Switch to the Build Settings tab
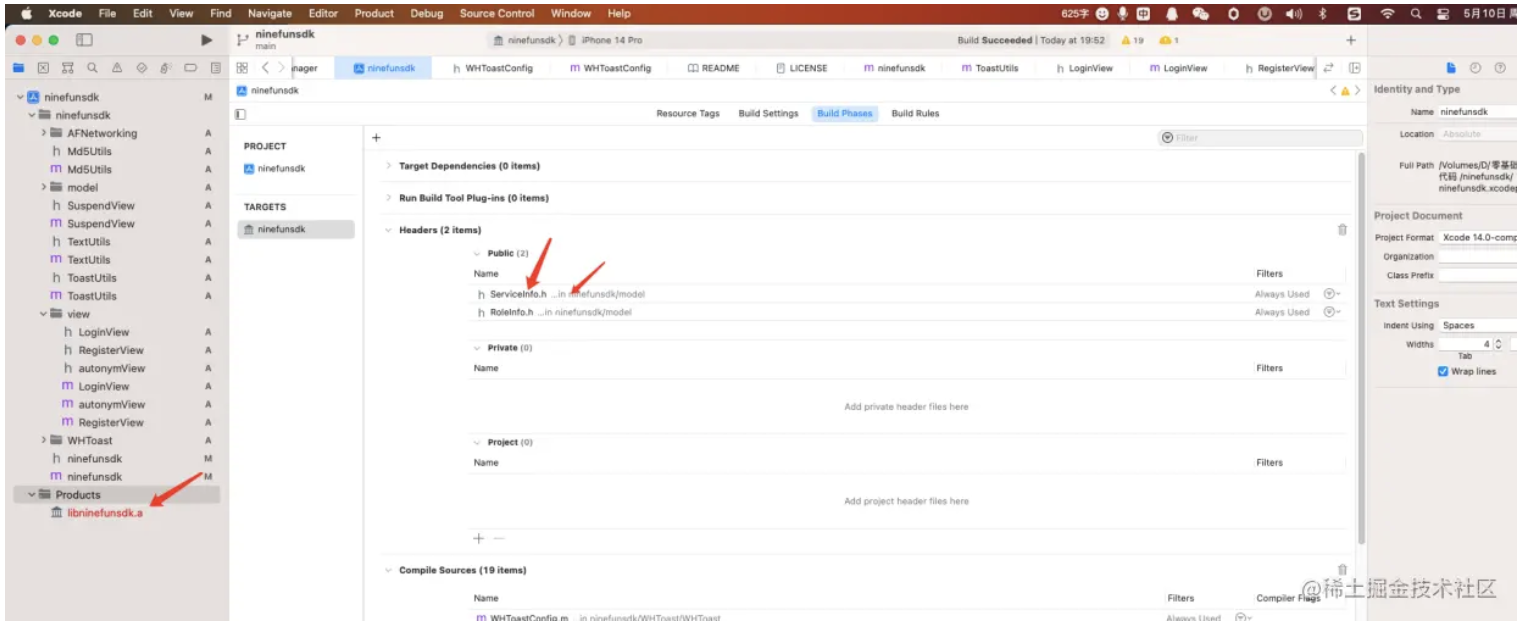The image size is (1520, 624). click(x=768, y=114)
